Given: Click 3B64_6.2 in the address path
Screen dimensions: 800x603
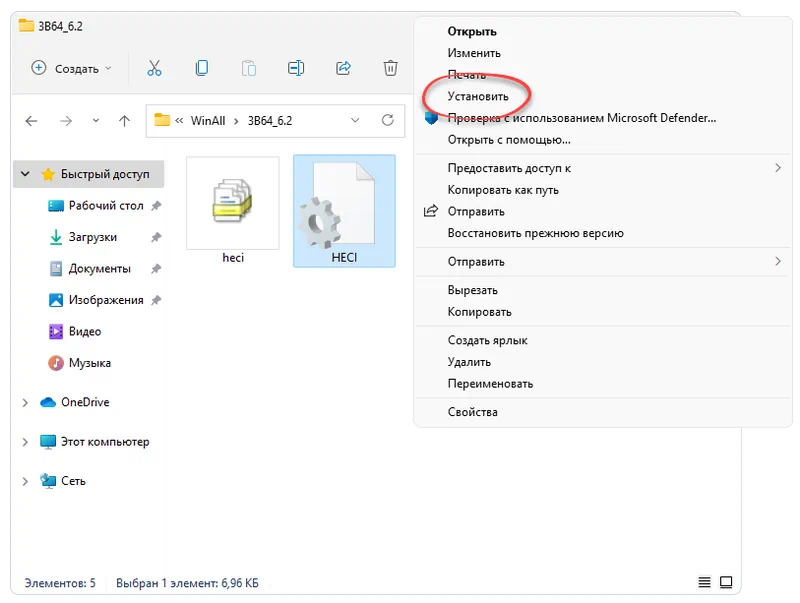Looking at the screenshot, I should coord(270,121).
